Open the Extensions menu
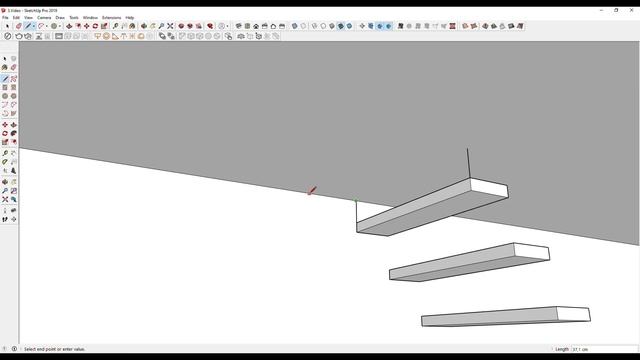The height and width of the screenshot is (360, 640). click(x=111, y=18)
